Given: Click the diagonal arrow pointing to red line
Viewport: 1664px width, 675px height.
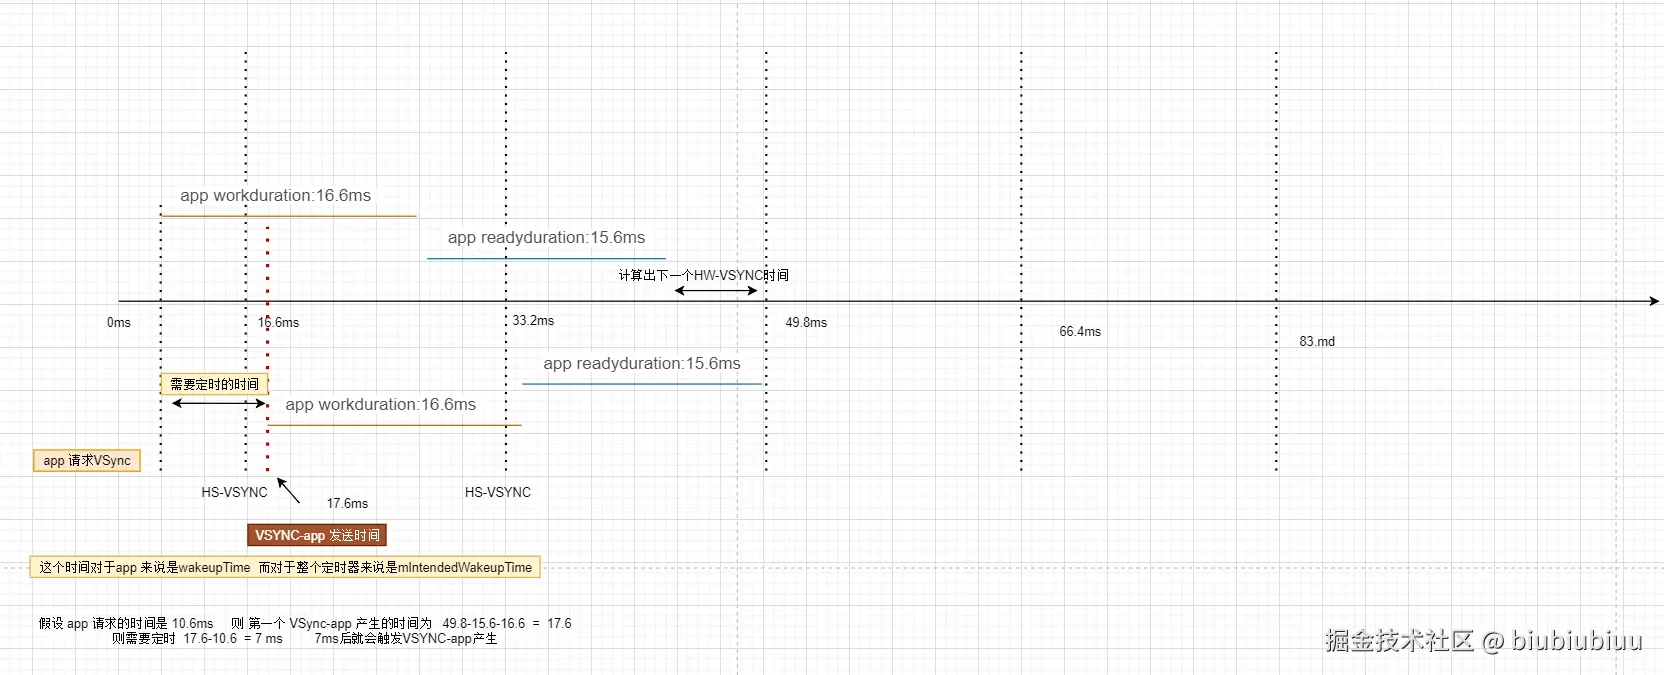Looking at the screenshot, I should [x=288, y=490].
